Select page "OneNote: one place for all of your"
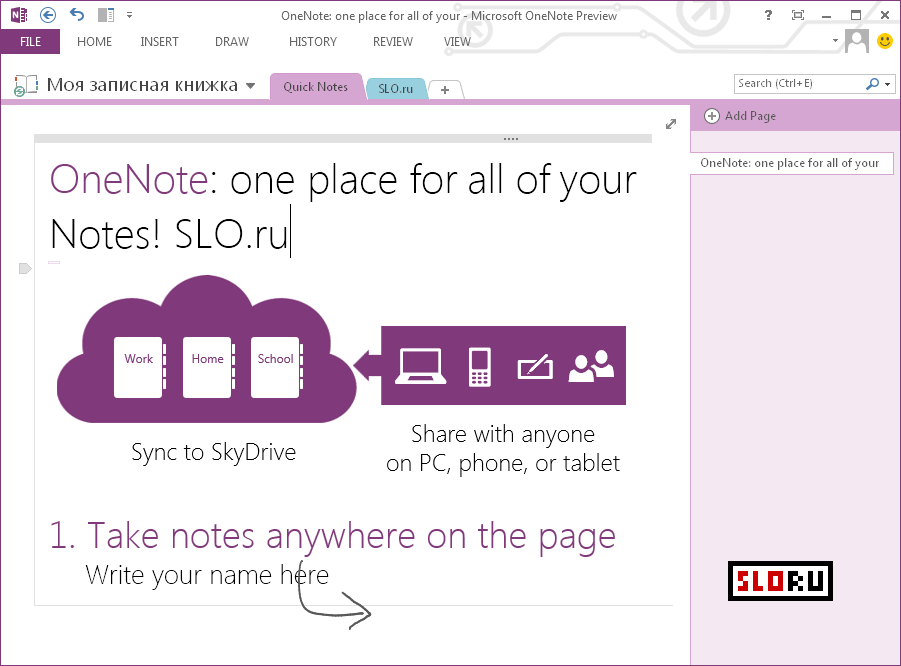This screenshot has width=901, height=666. click(791, 163)
